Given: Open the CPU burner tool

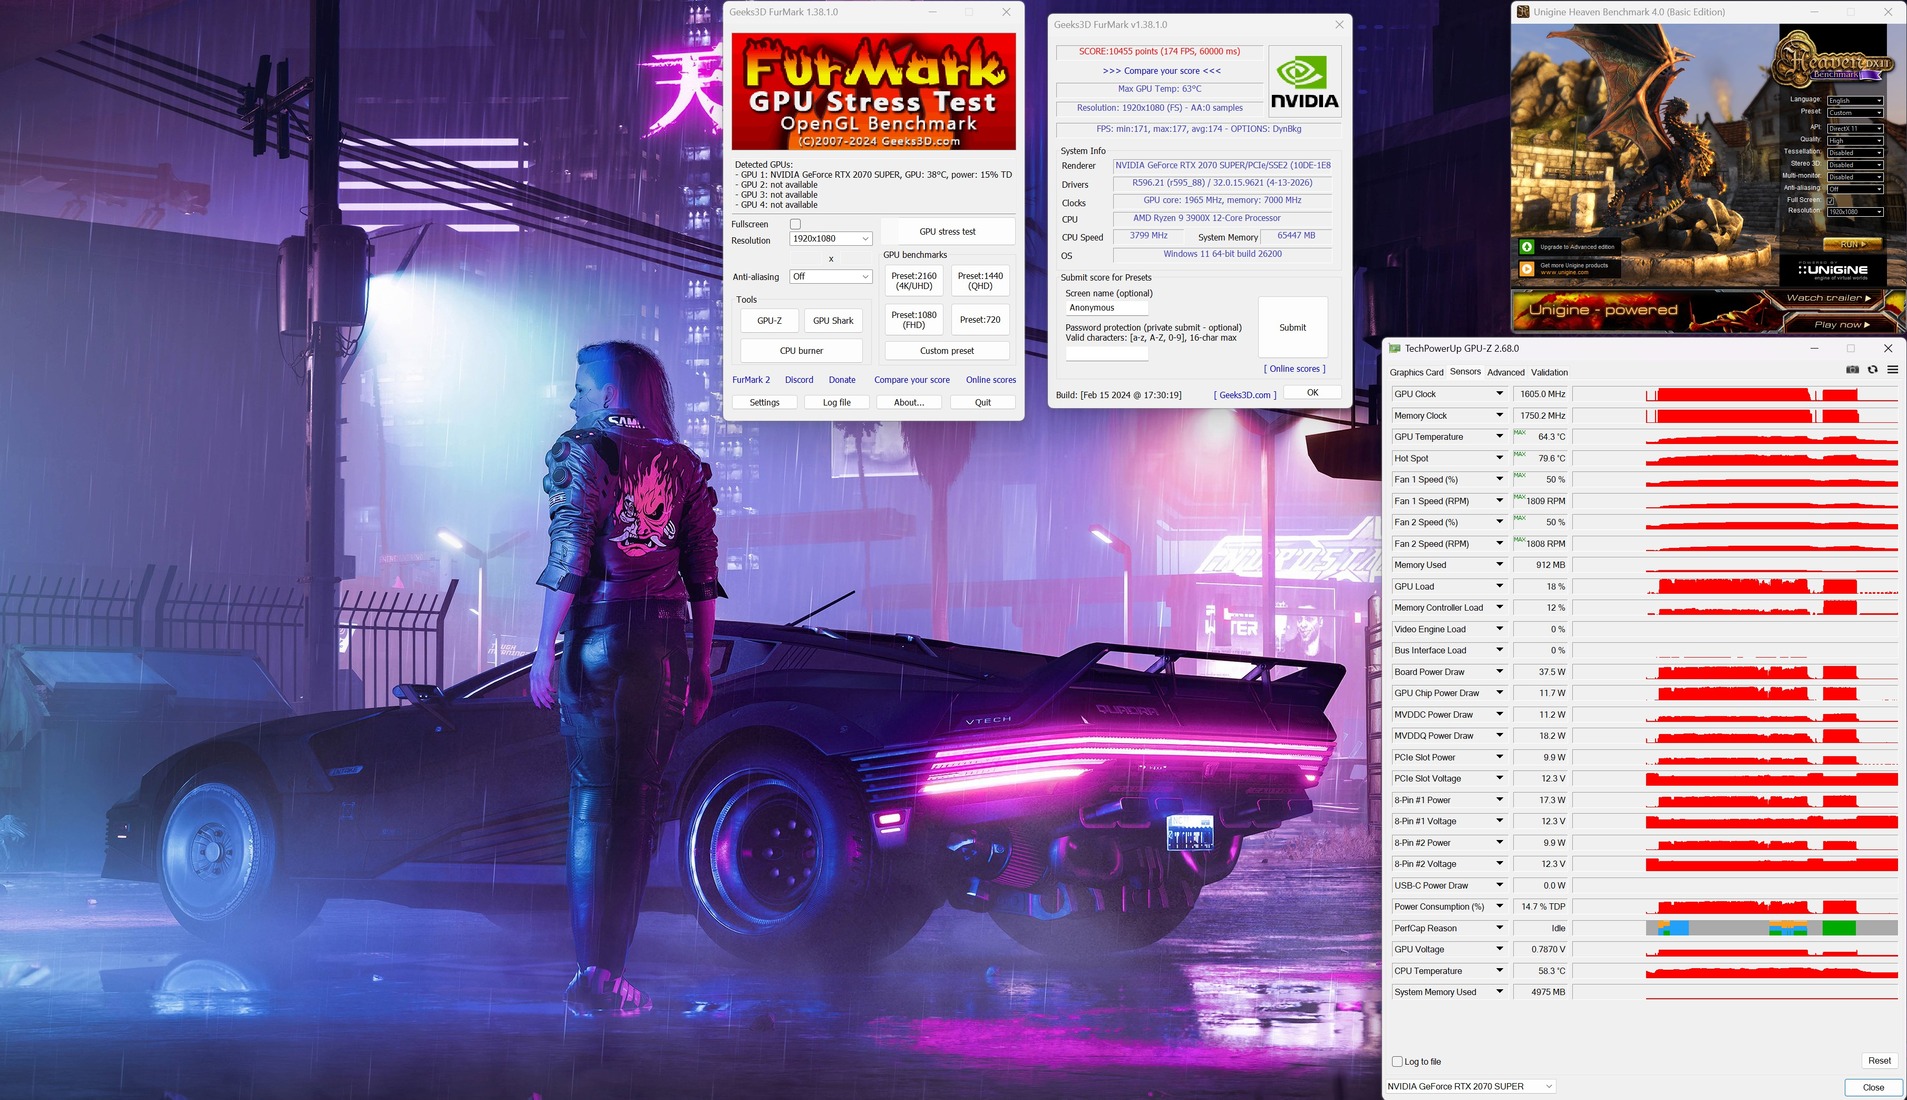Looking at the screenshot, I should coord(801,351).
